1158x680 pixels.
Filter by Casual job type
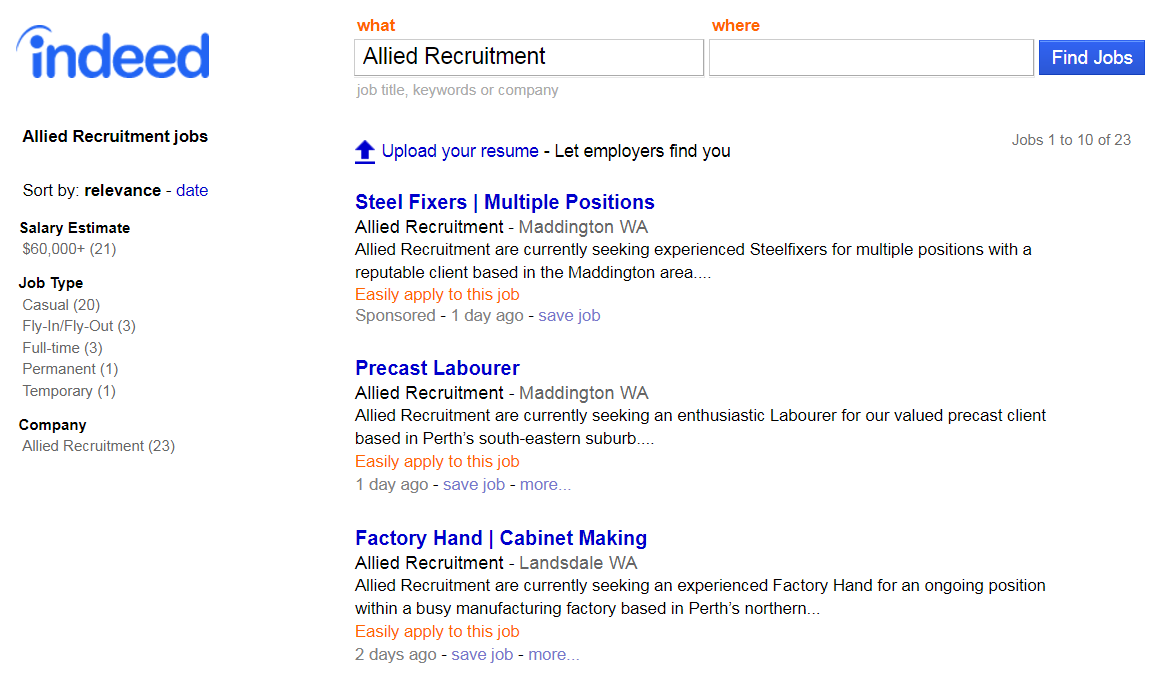61,305
